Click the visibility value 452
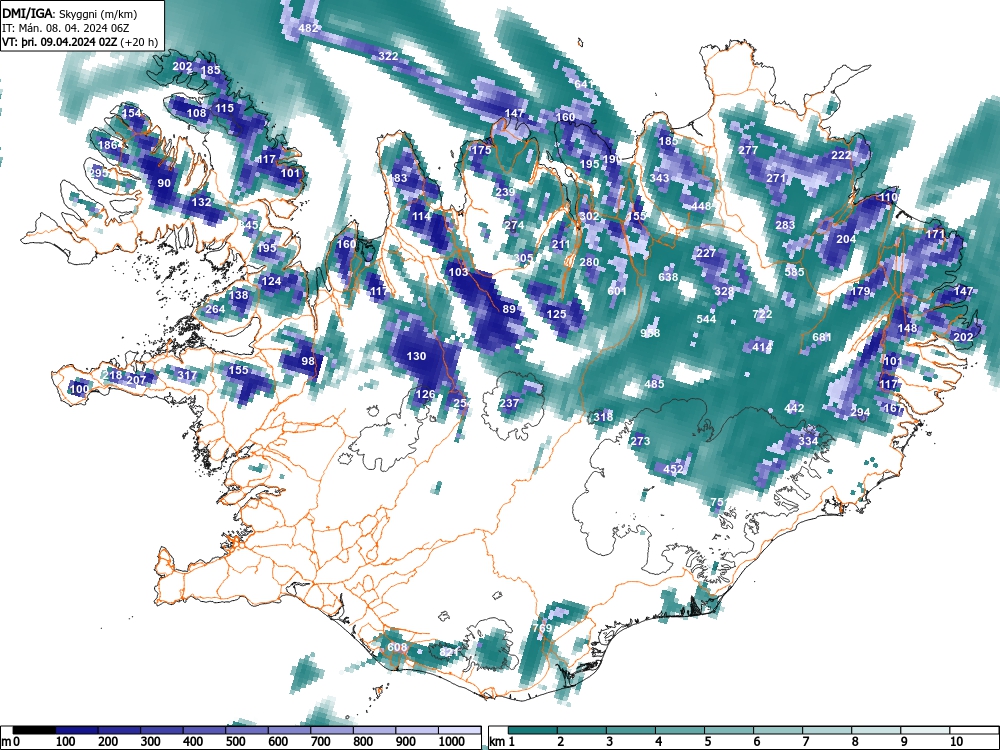 pos(673,469)
